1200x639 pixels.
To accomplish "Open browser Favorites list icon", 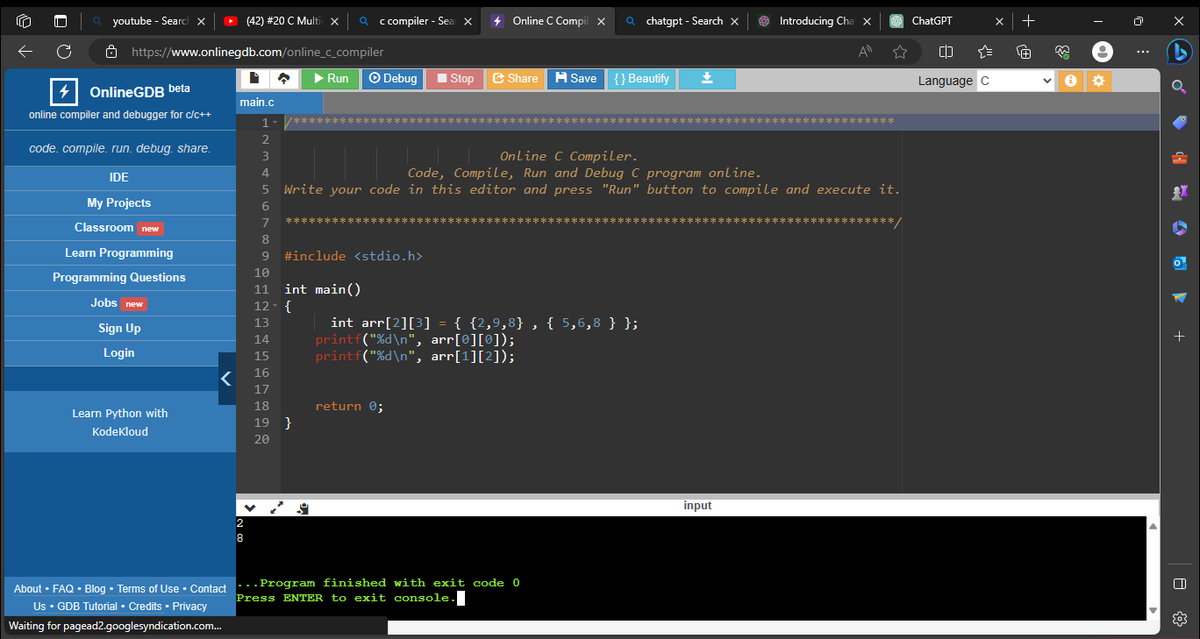I will pos(984,52).
